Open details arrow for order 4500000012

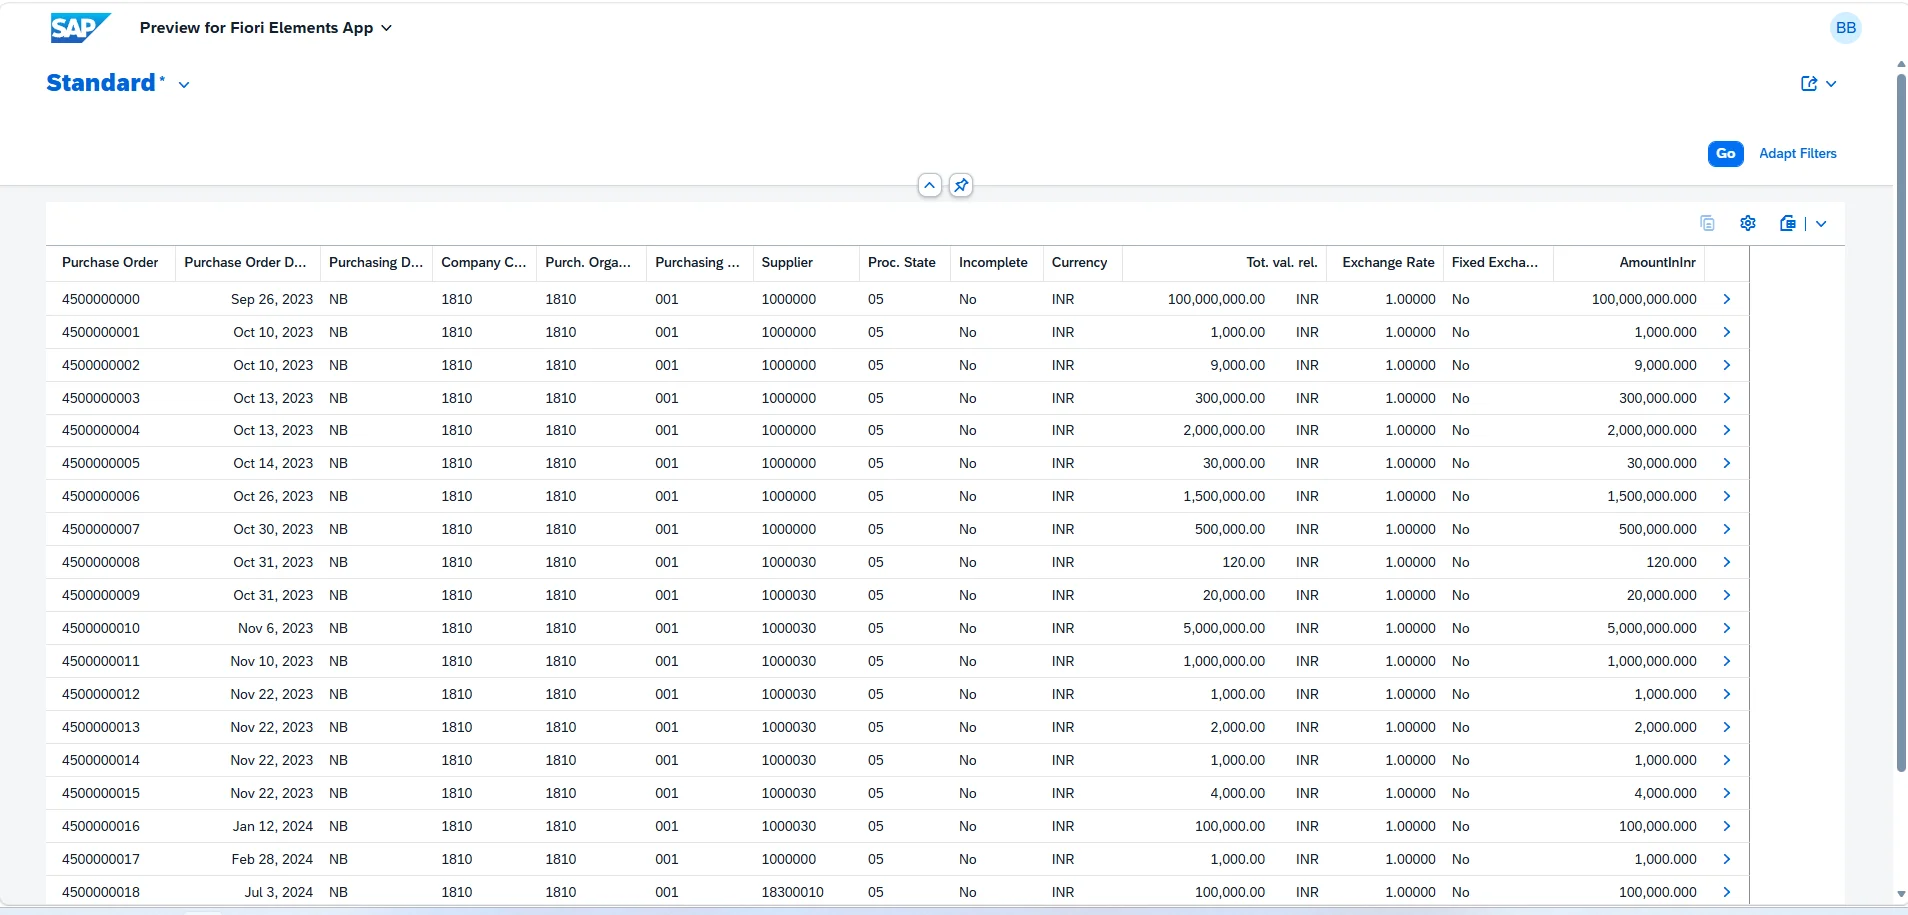1727,694
